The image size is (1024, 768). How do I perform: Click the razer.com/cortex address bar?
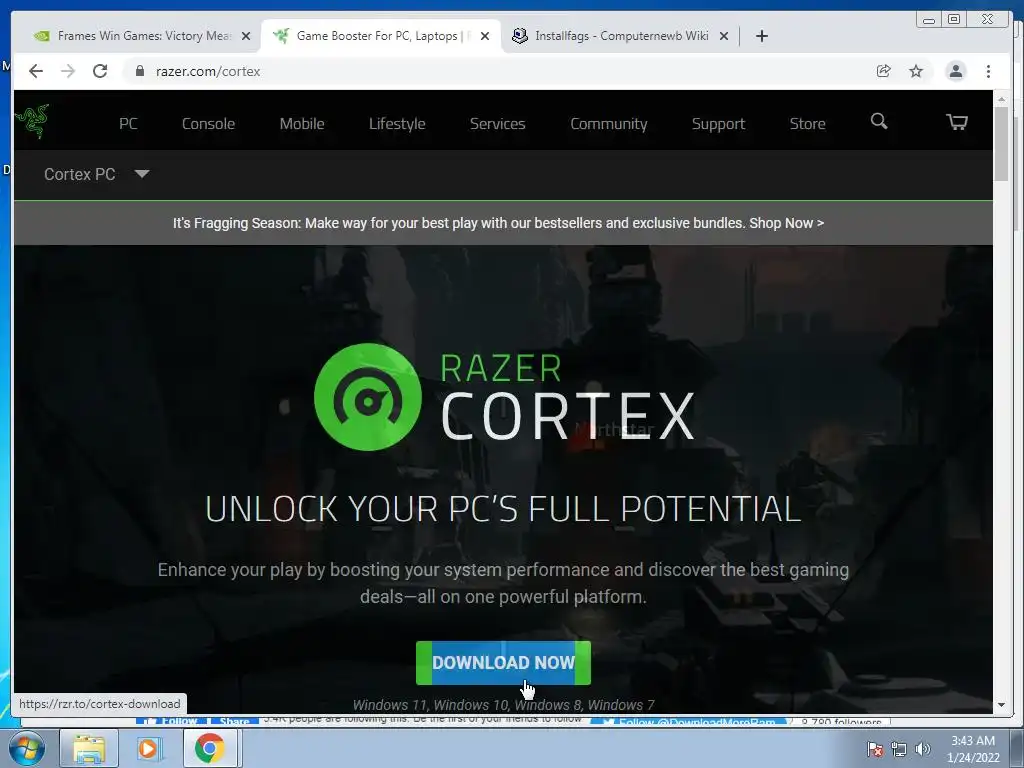496,71
